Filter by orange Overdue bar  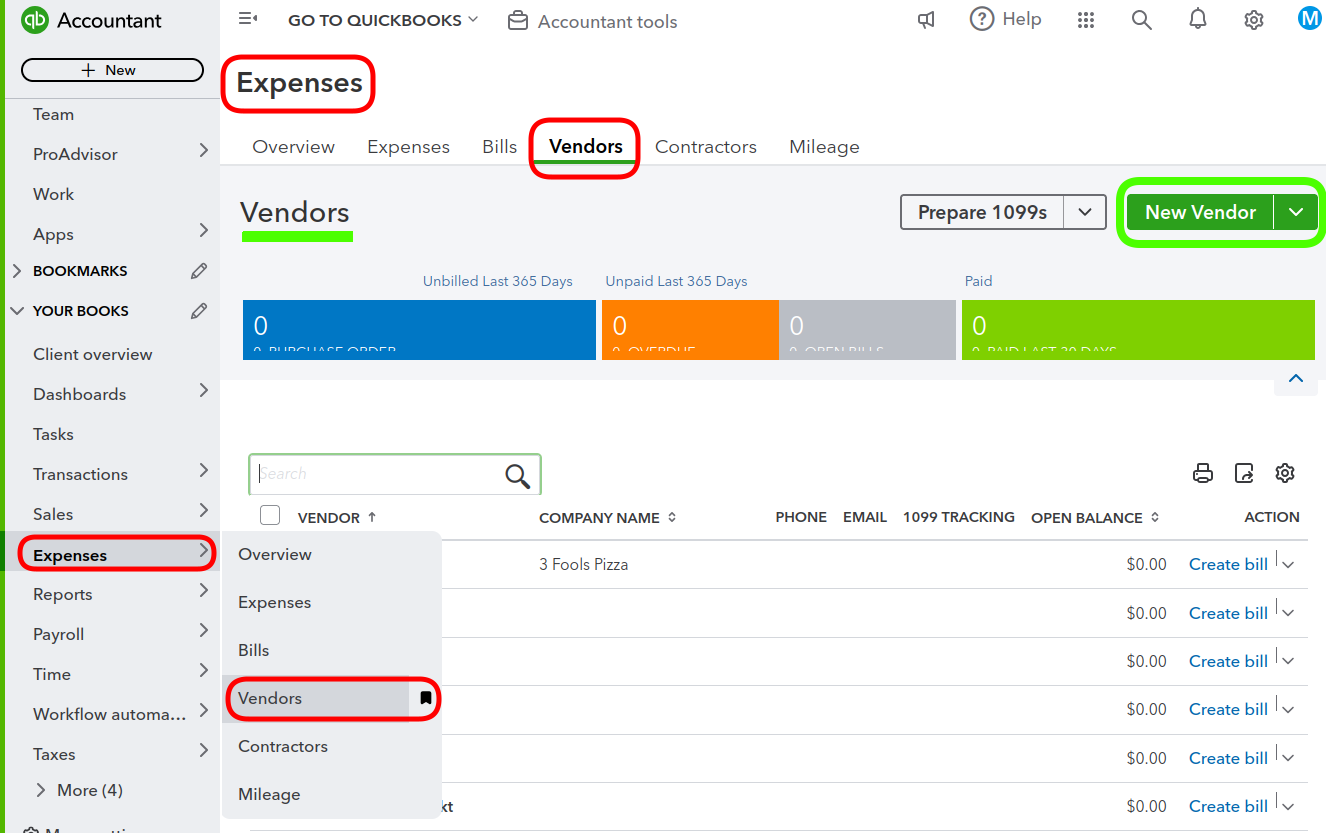[x=690, y=329]
